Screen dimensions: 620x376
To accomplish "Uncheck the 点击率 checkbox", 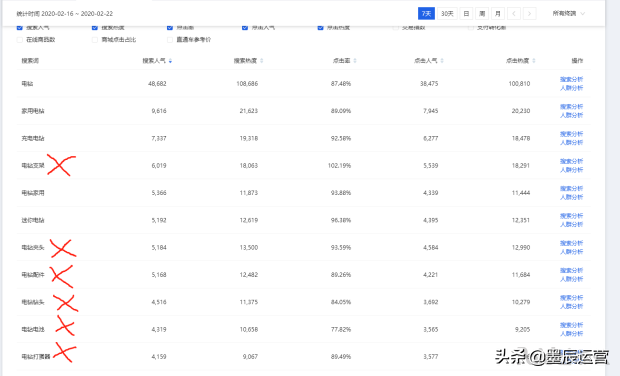I will click(x=170, y=27).
